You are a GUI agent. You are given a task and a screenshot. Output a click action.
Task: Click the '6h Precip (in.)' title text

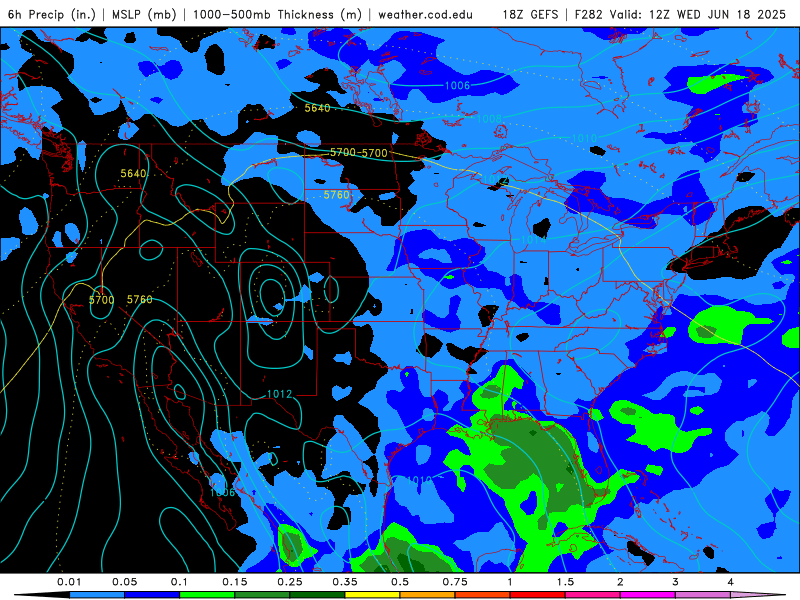52,14
